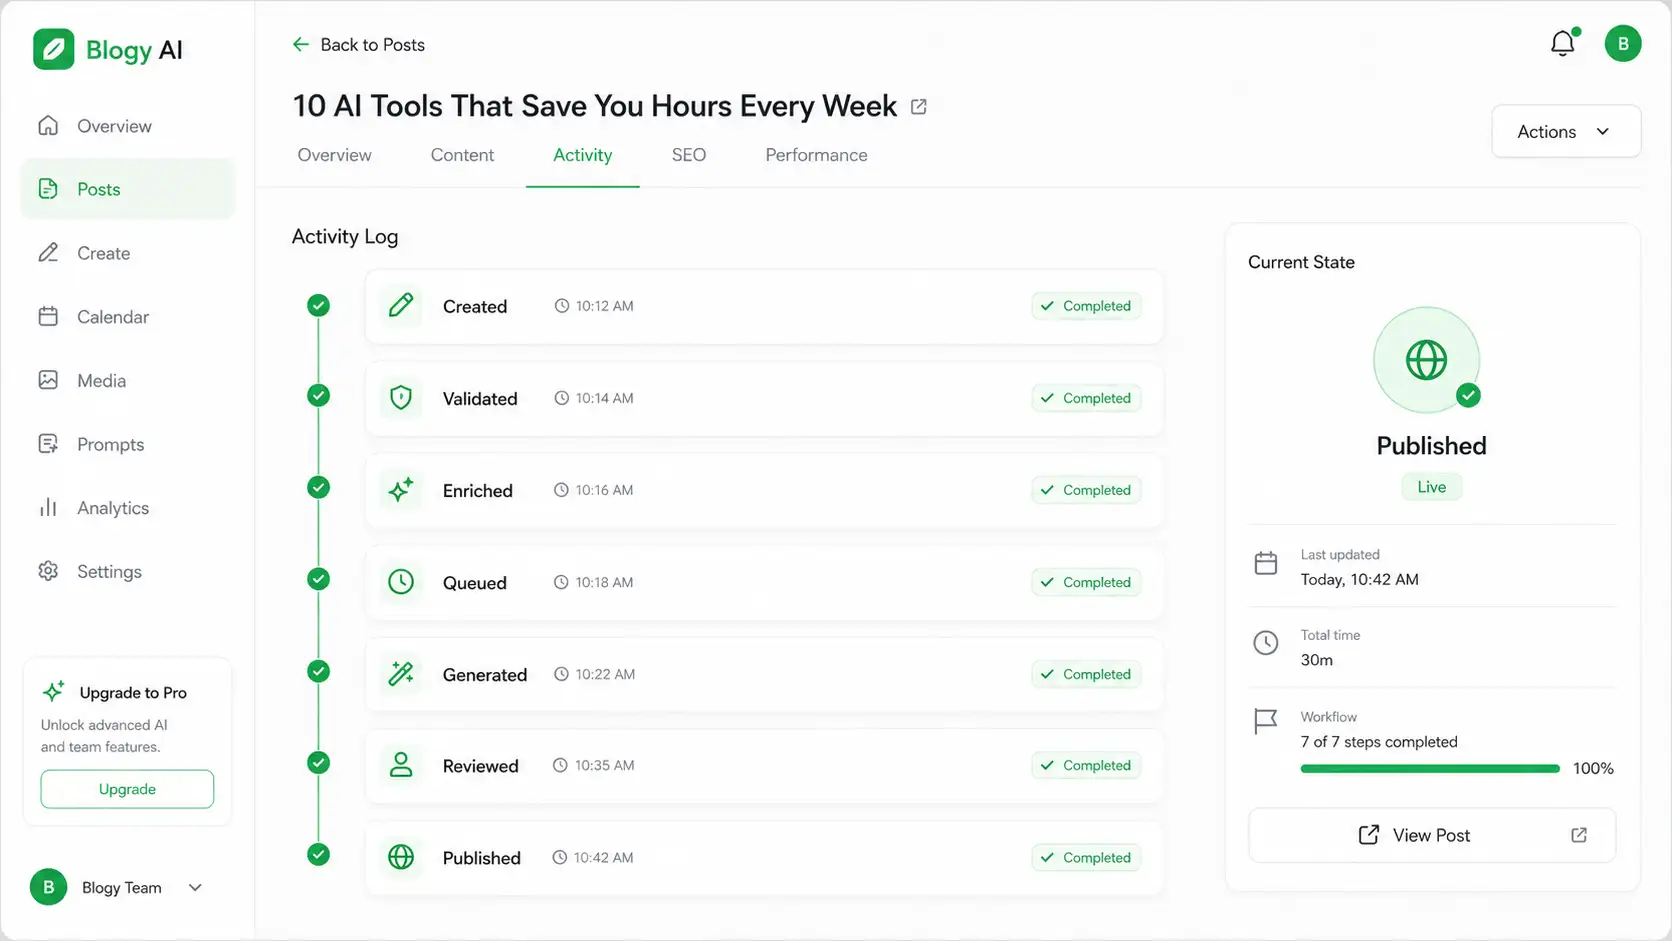Click the Completed badge in Reviewed row
Viewport: 1672px width, 941px height.
tap(1086, 765)
